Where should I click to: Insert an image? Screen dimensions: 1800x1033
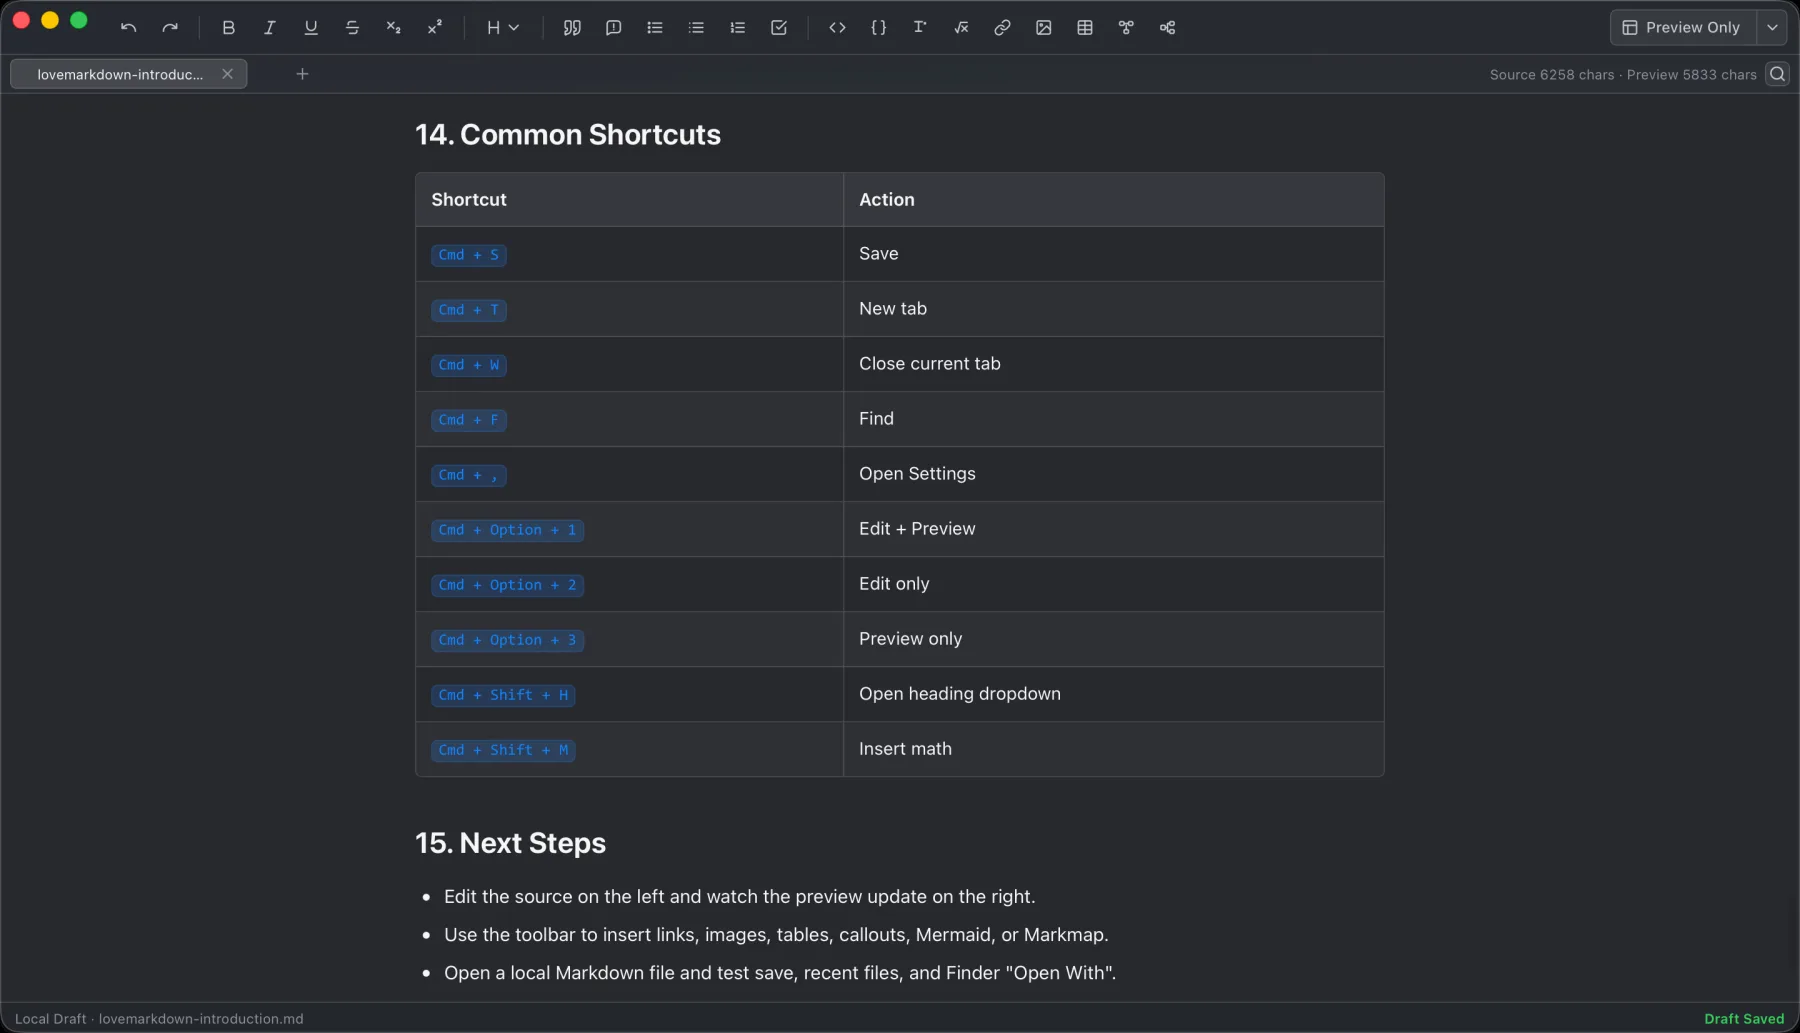pos(1044,28)
